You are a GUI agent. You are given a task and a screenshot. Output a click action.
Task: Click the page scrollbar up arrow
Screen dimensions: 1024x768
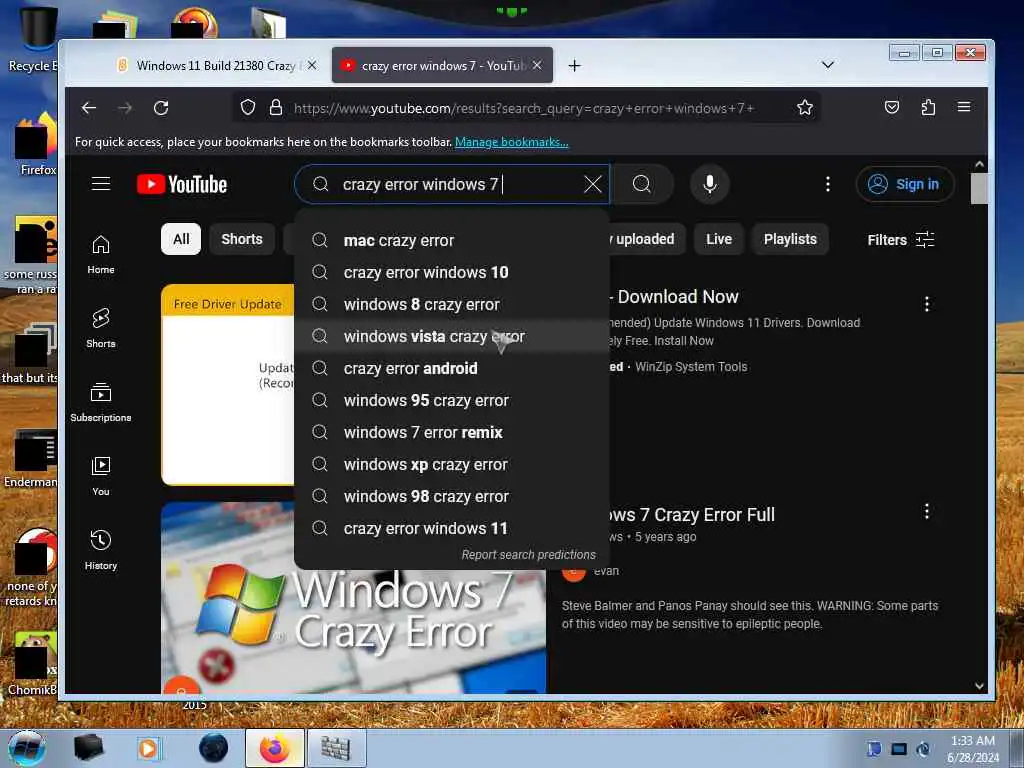click(979, 164)
